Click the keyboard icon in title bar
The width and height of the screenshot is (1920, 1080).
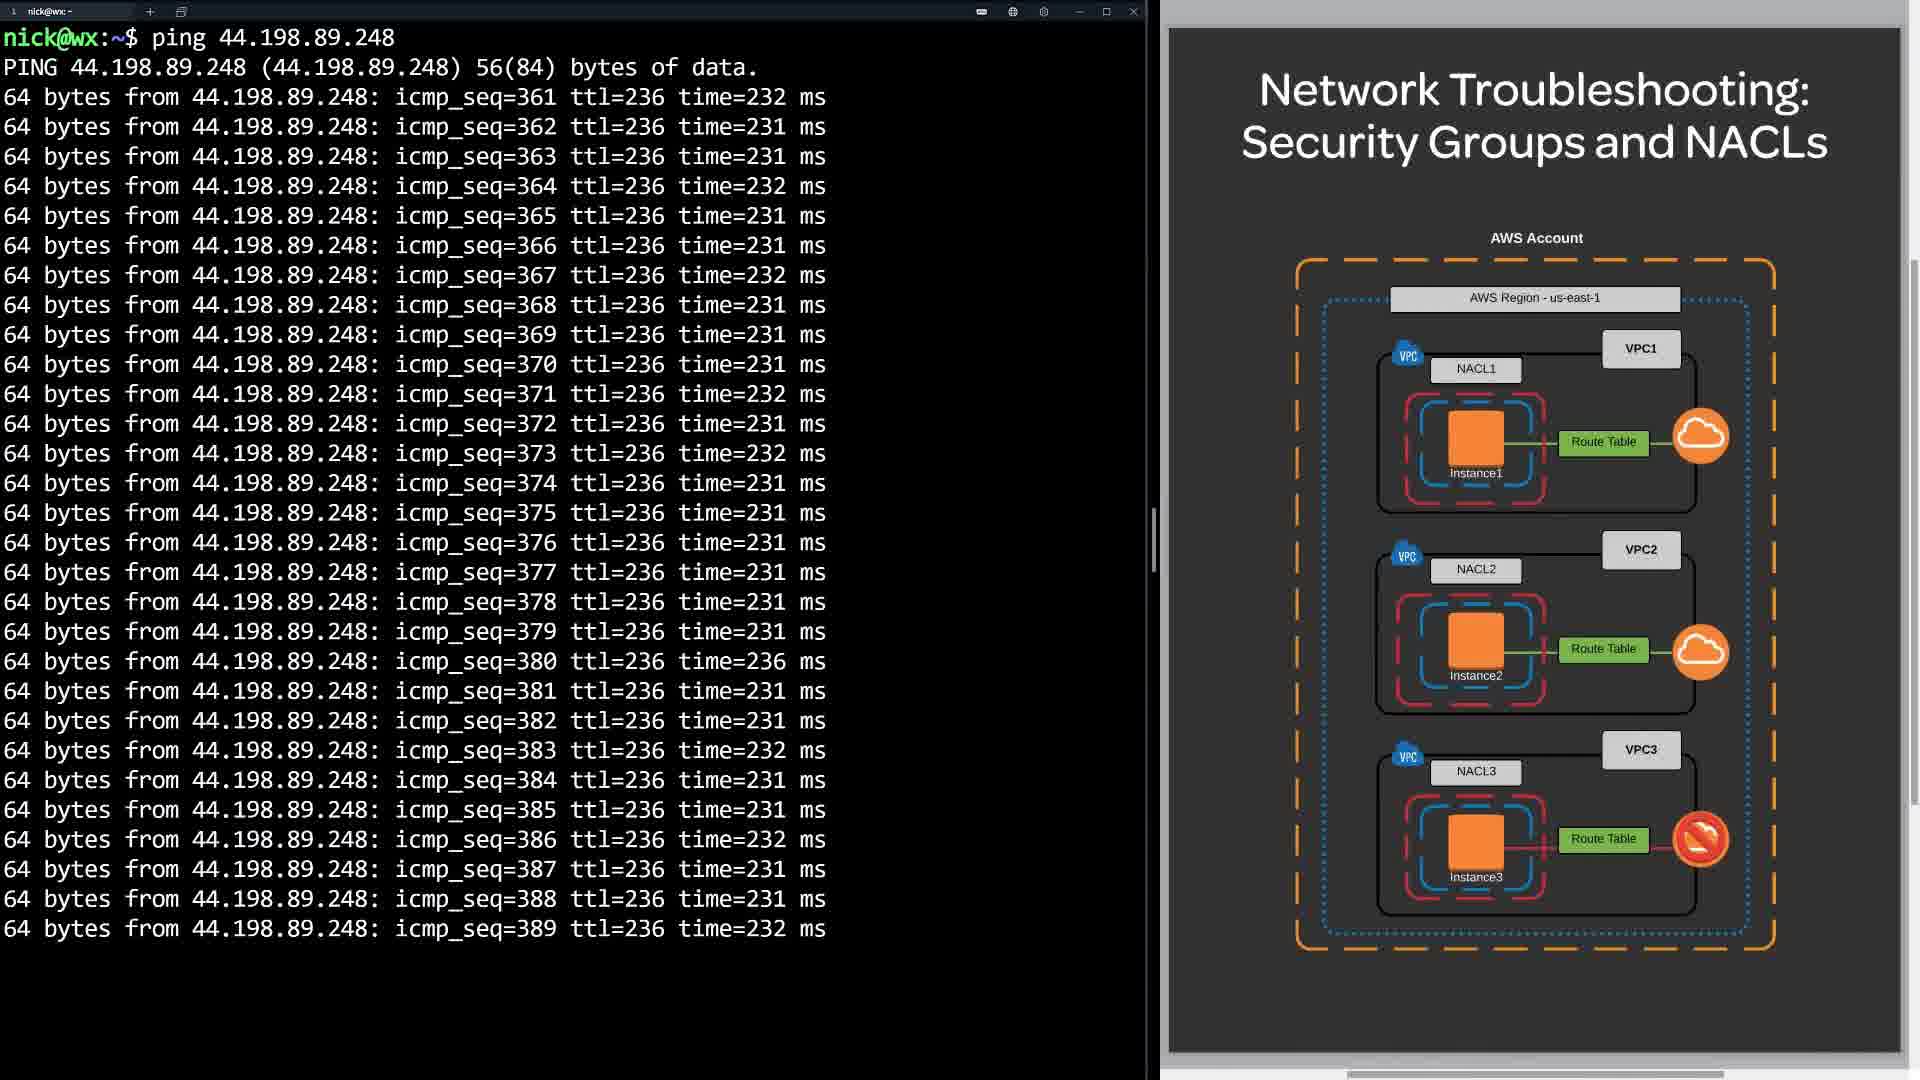(981, 12)
